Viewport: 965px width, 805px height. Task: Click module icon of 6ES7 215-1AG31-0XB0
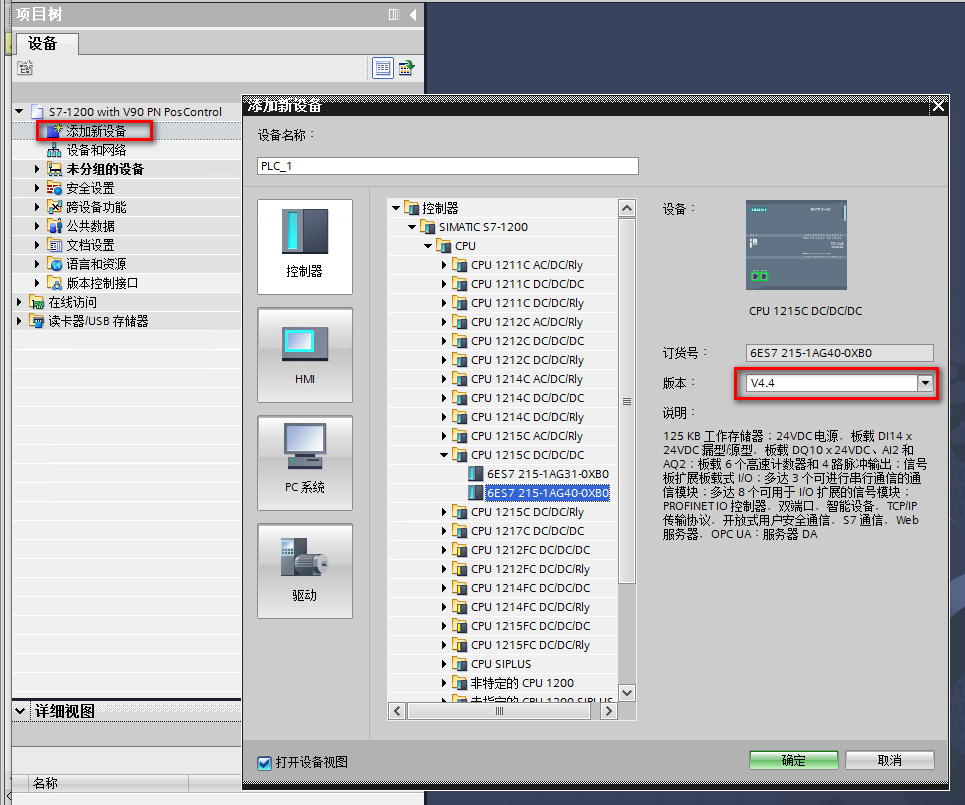click(476, 474)
